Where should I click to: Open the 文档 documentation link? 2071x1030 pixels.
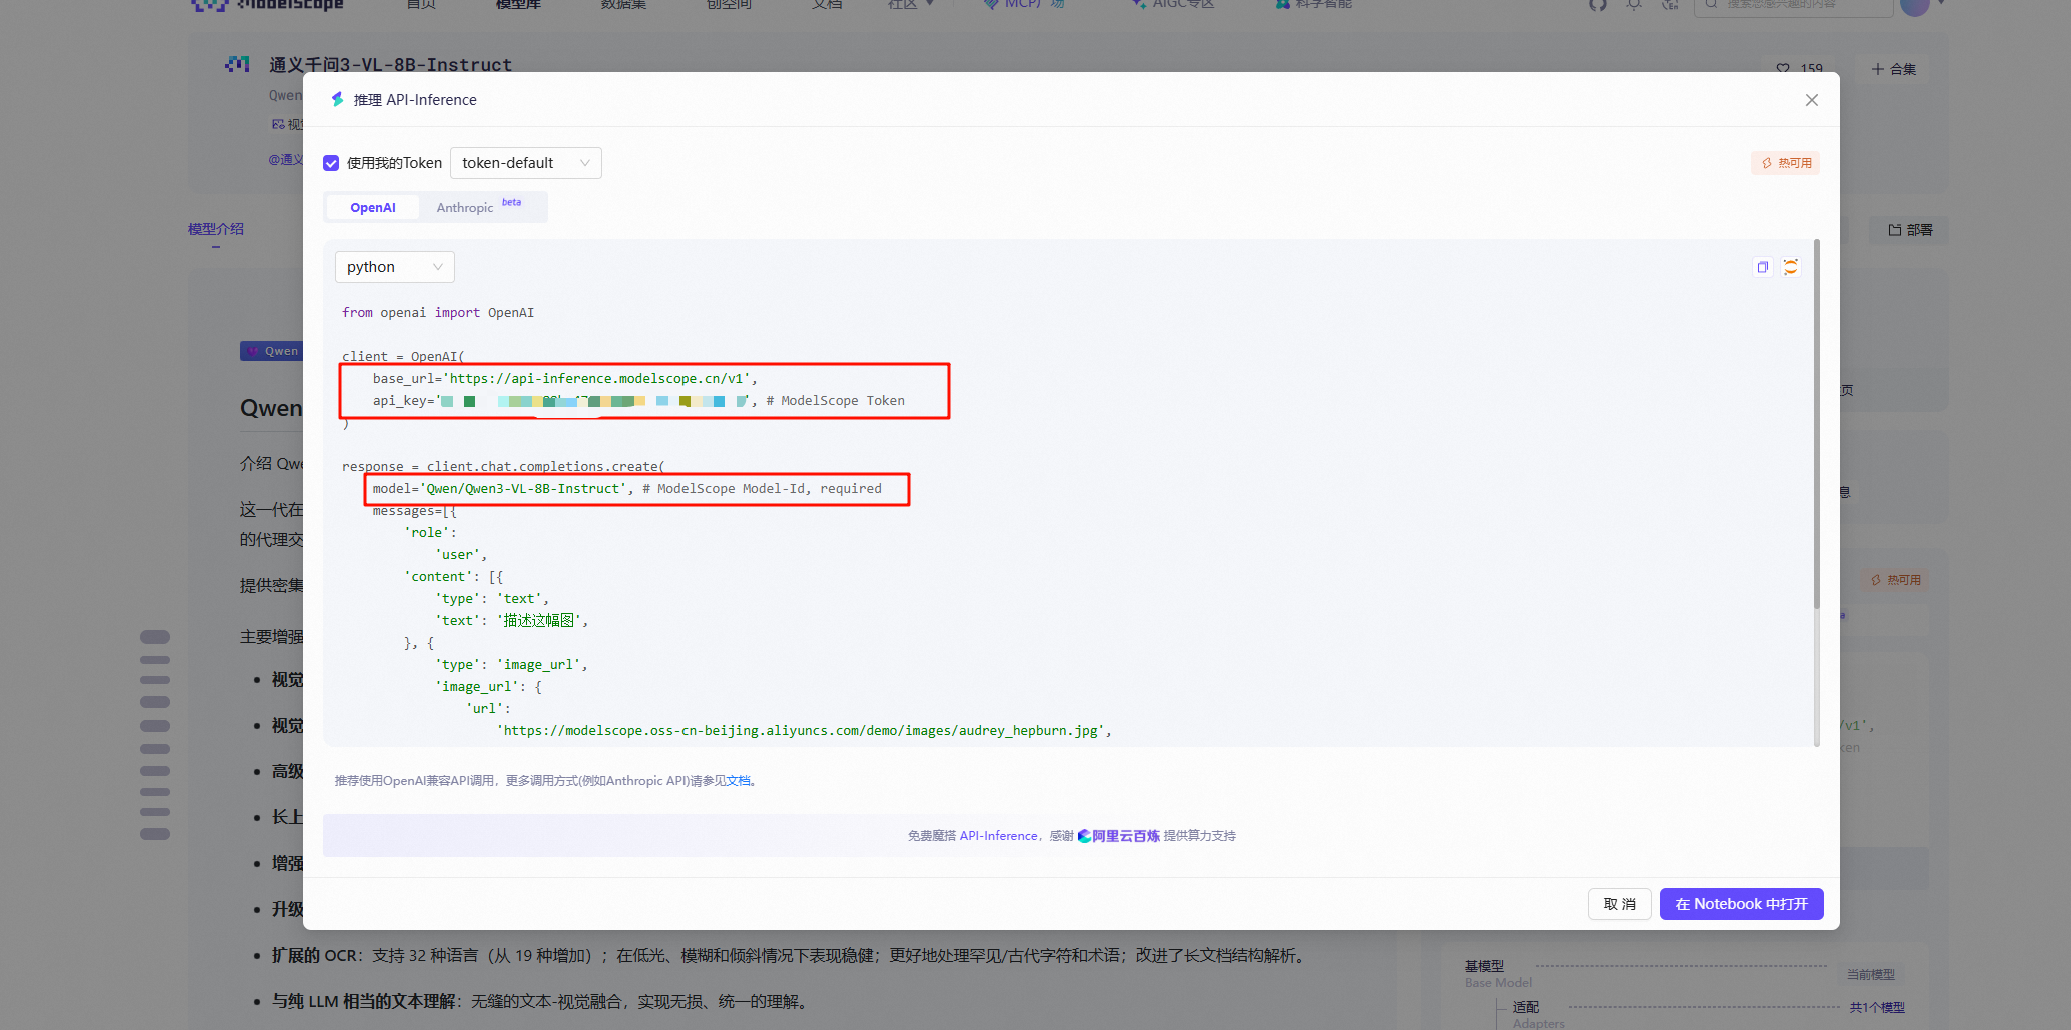click(x=738, y=781)
